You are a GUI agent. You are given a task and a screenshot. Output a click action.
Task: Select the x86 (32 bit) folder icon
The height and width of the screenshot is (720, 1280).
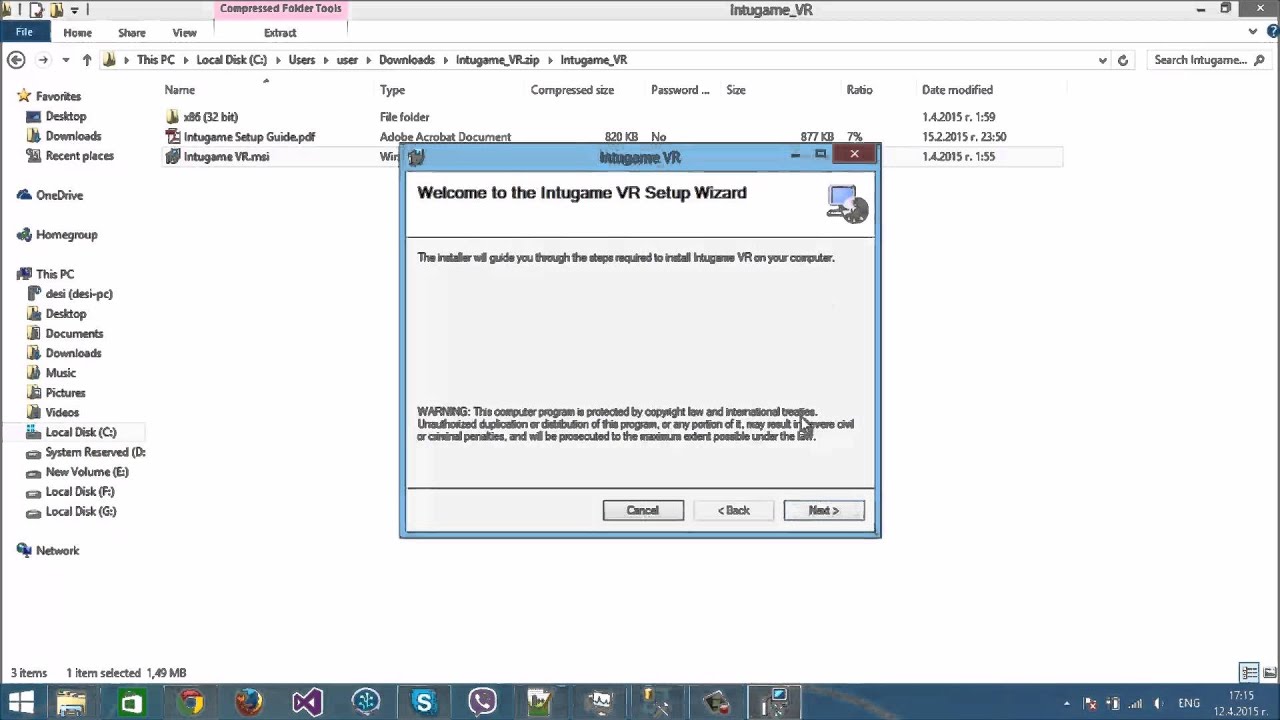click(x=173, y=117)
